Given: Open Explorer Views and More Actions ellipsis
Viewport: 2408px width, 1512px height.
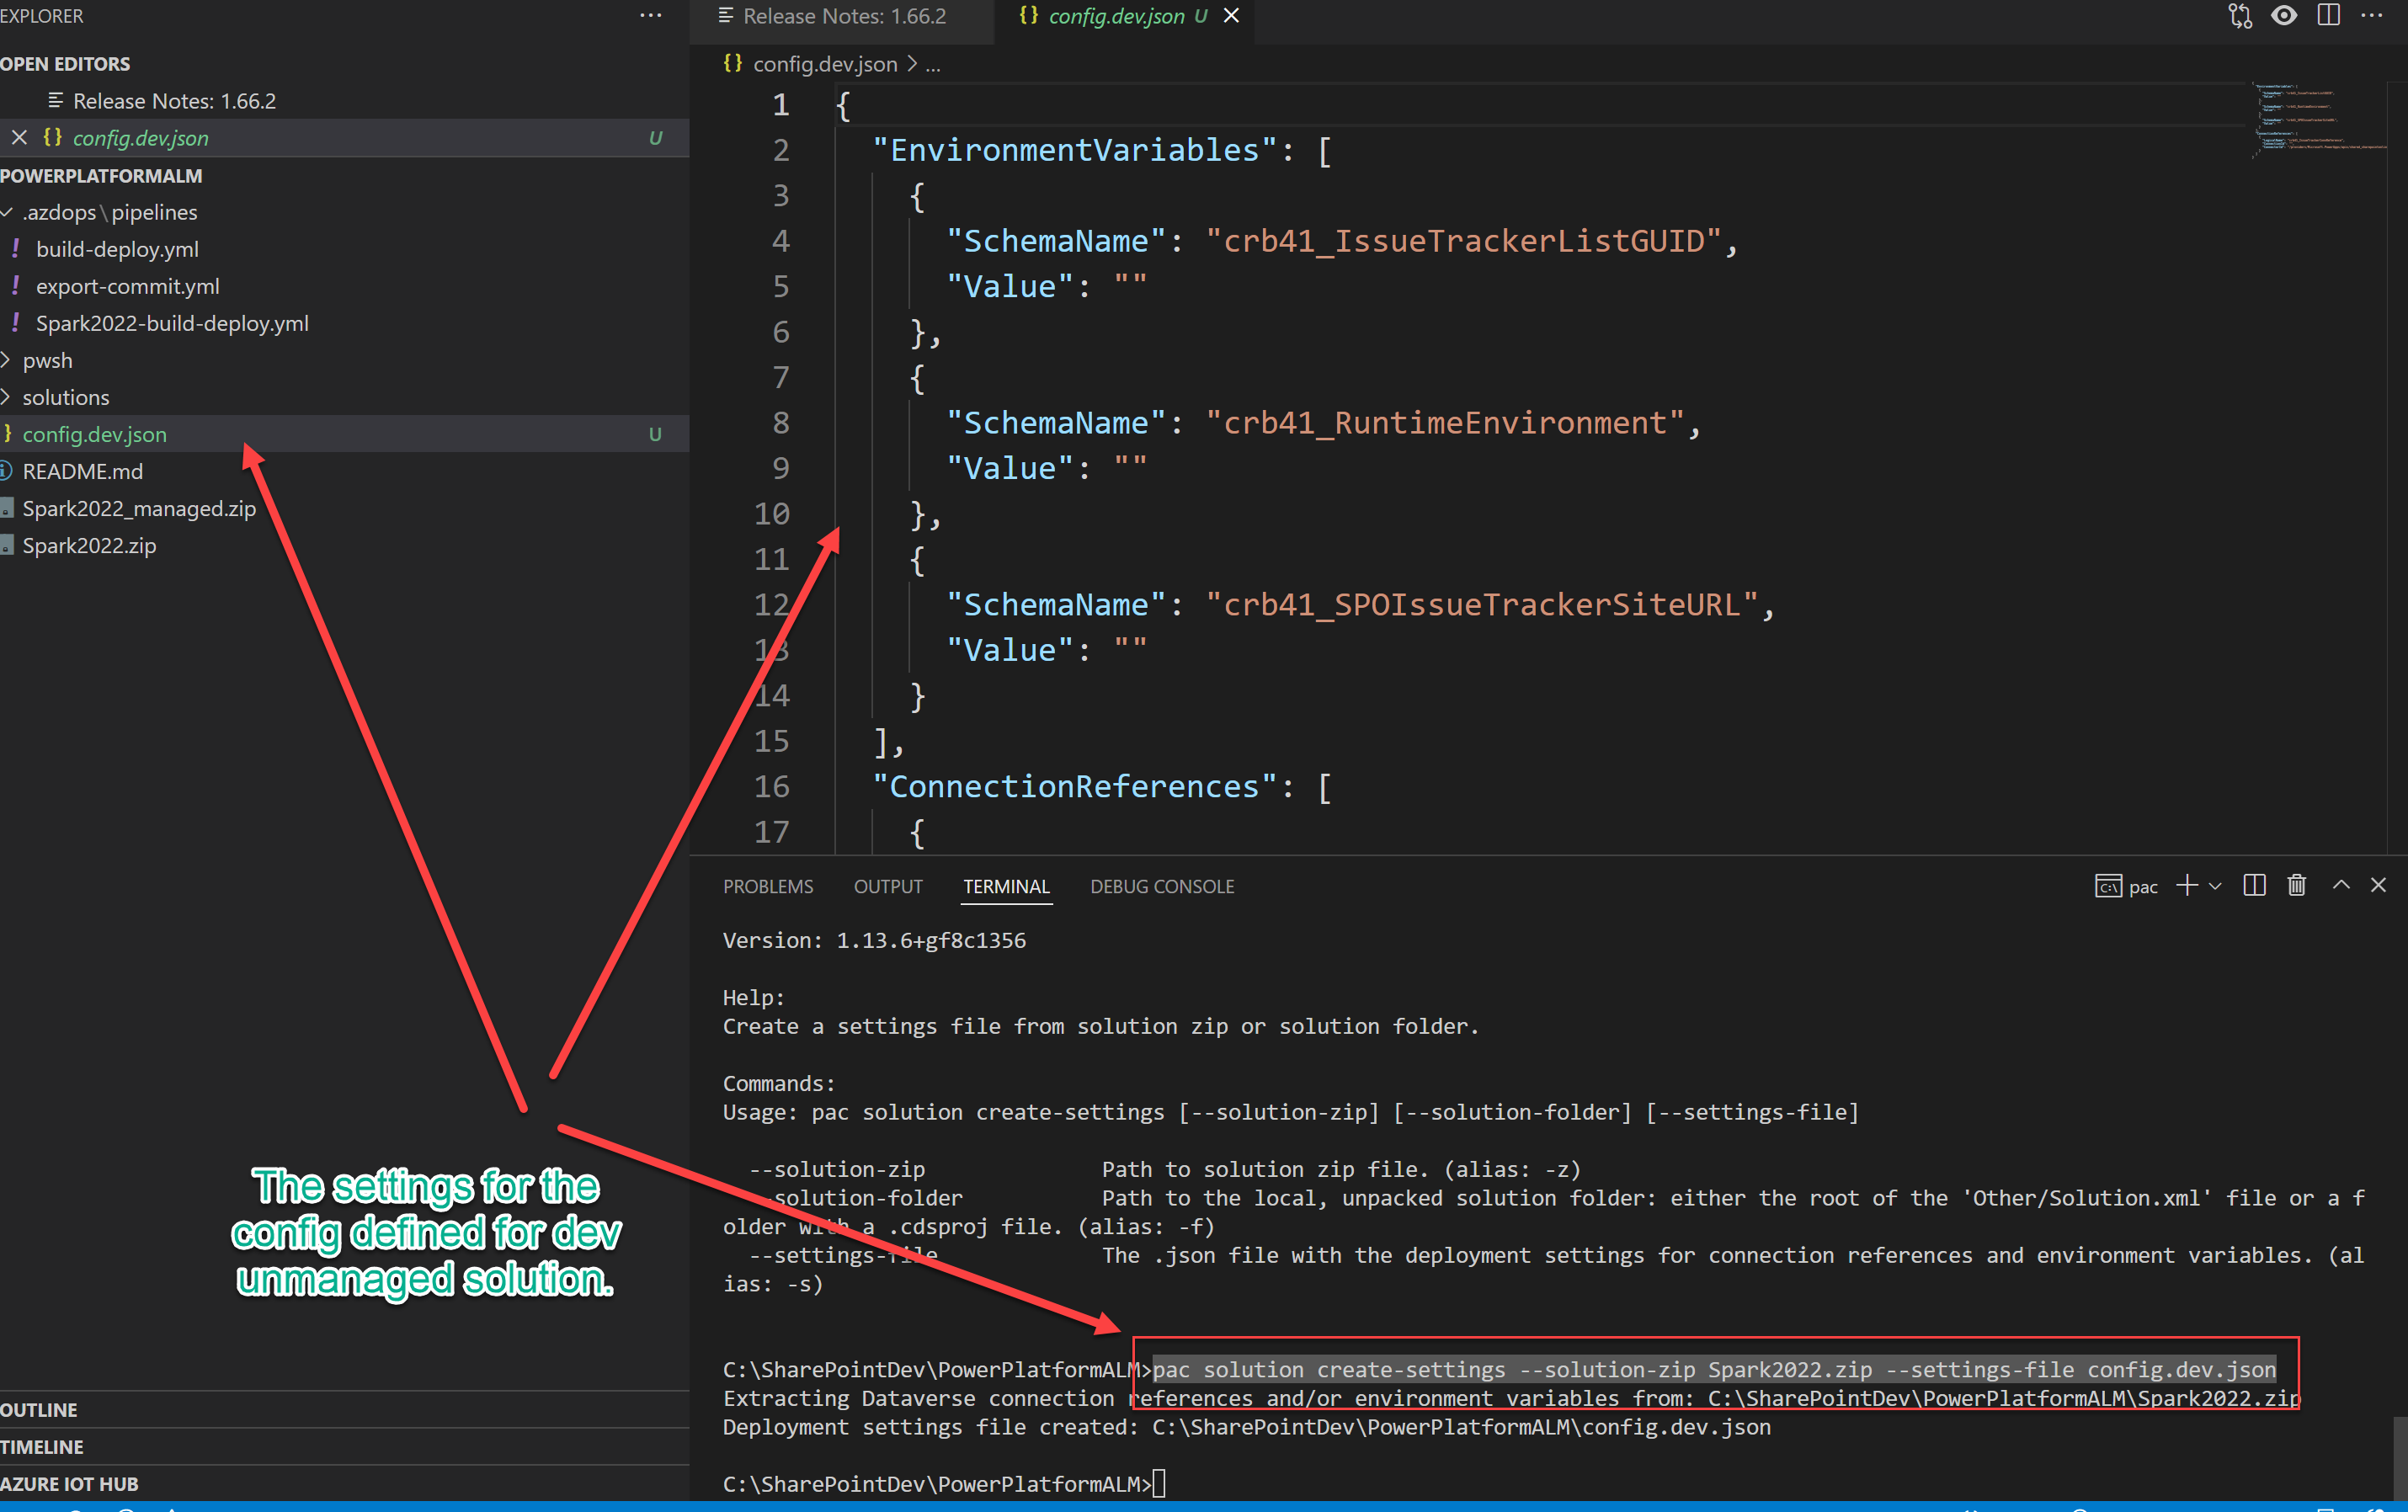Looking at the screenshot, I should (x=650, y=16).
